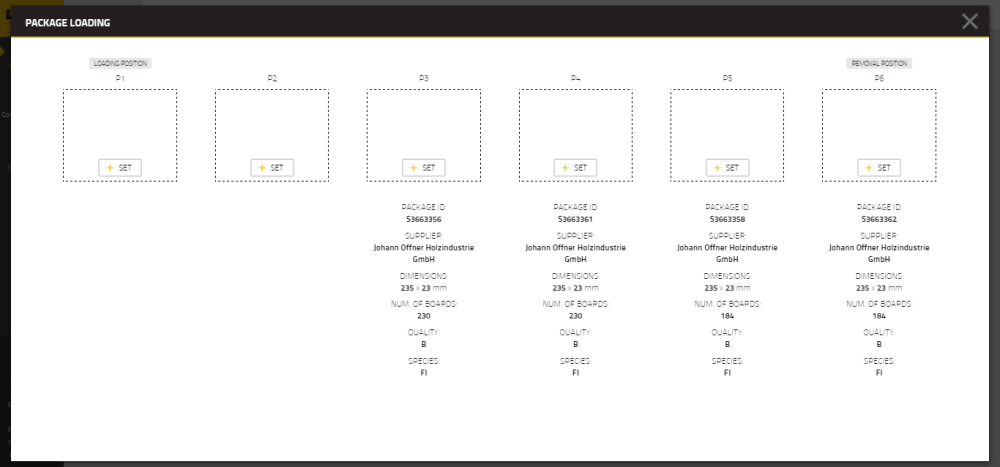Select package ID 53663356
Screen dimensions: 1000x467
423,219
